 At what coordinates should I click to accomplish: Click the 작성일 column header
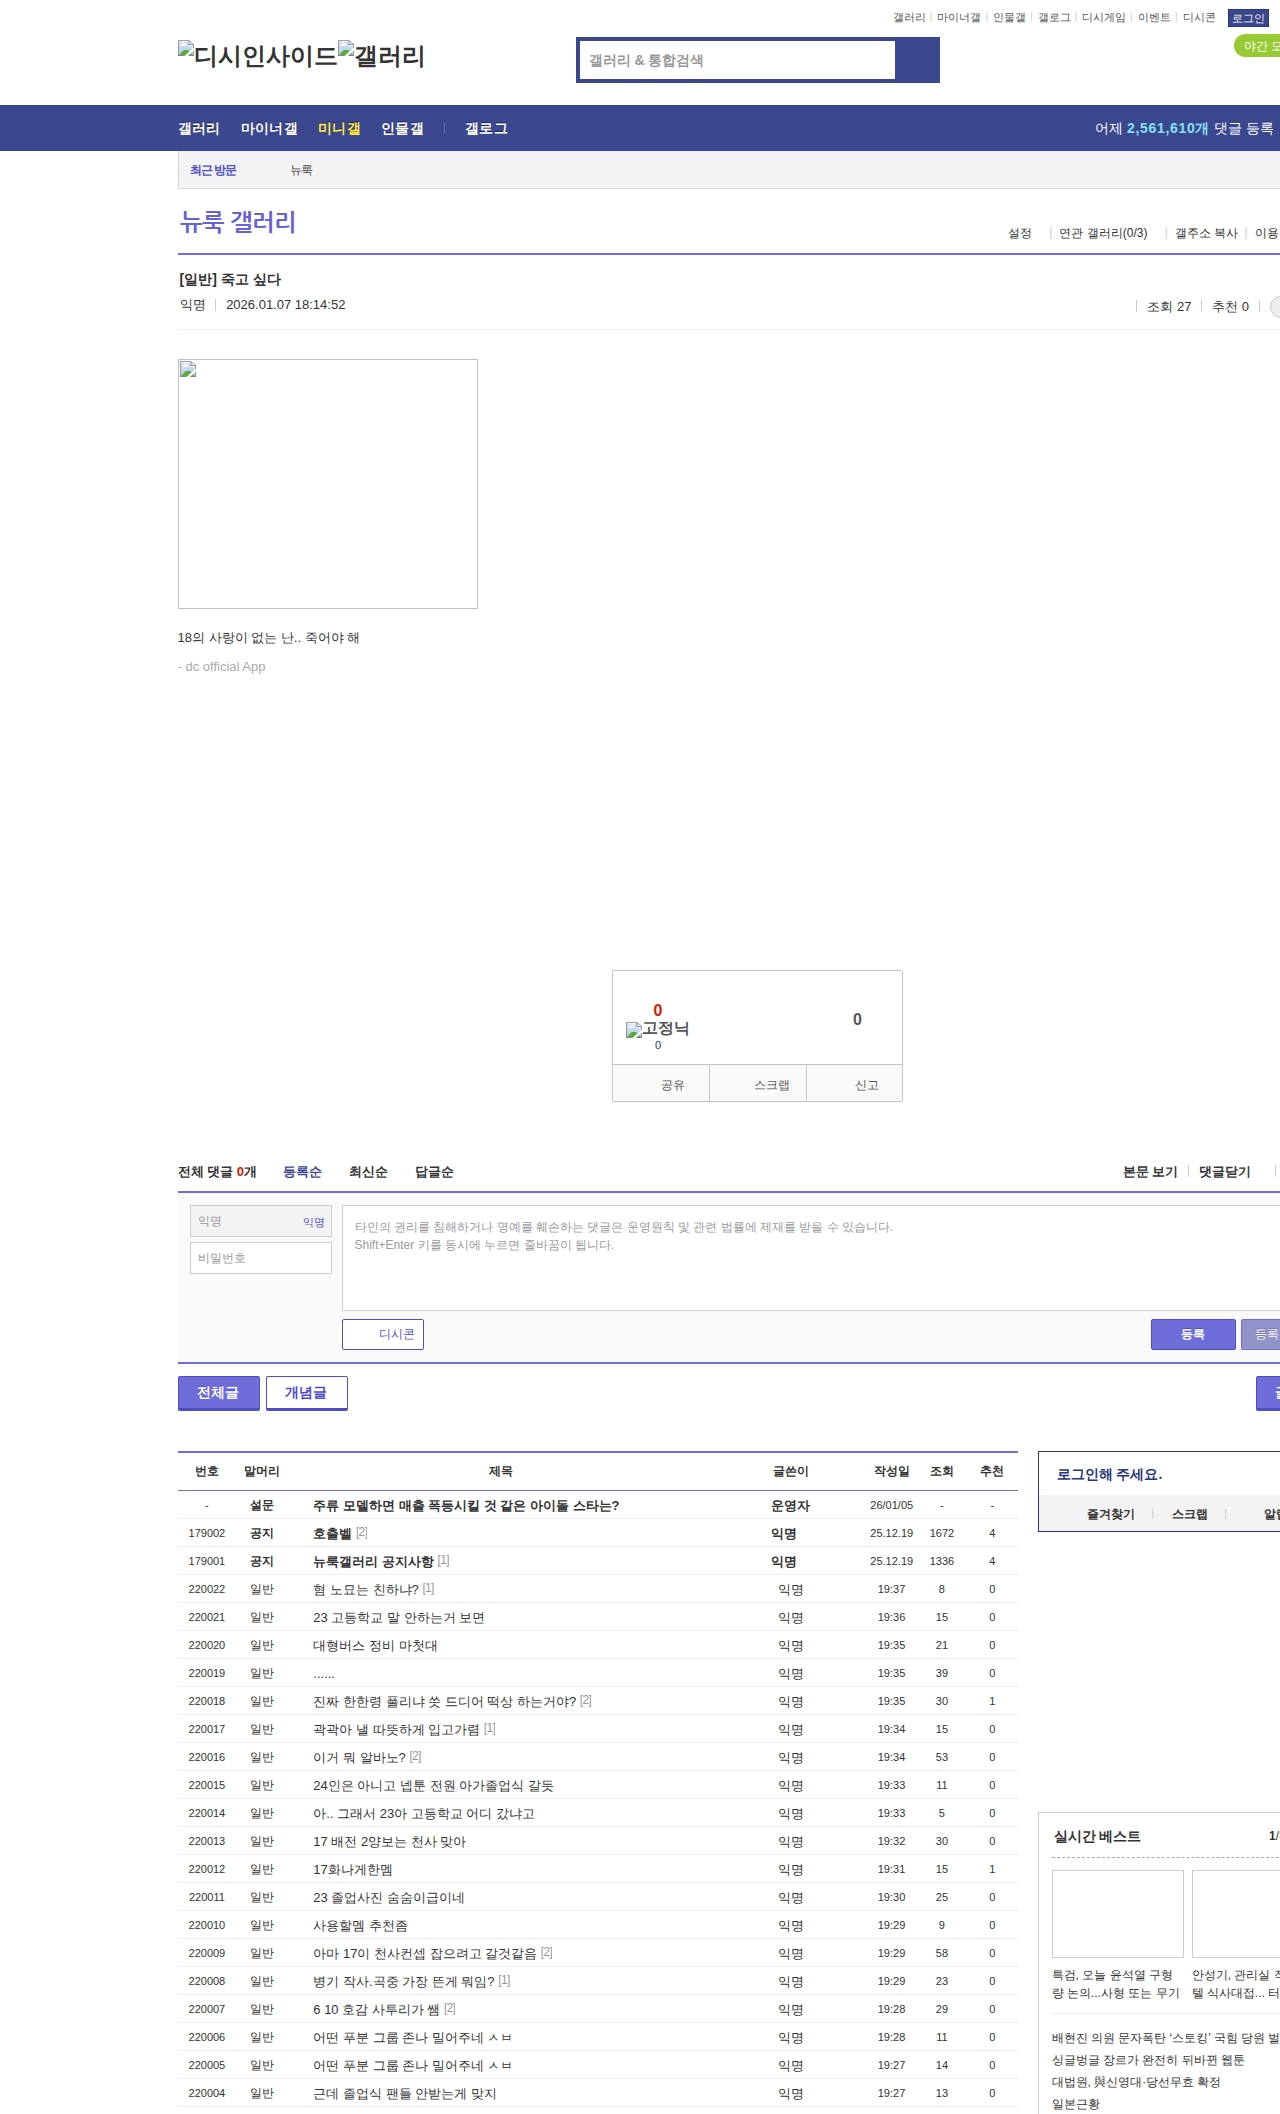coord(892,1471)
